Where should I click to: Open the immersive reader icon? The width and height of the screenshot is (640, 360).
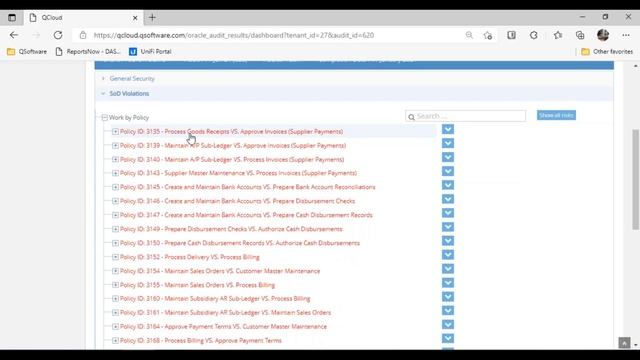511,35
